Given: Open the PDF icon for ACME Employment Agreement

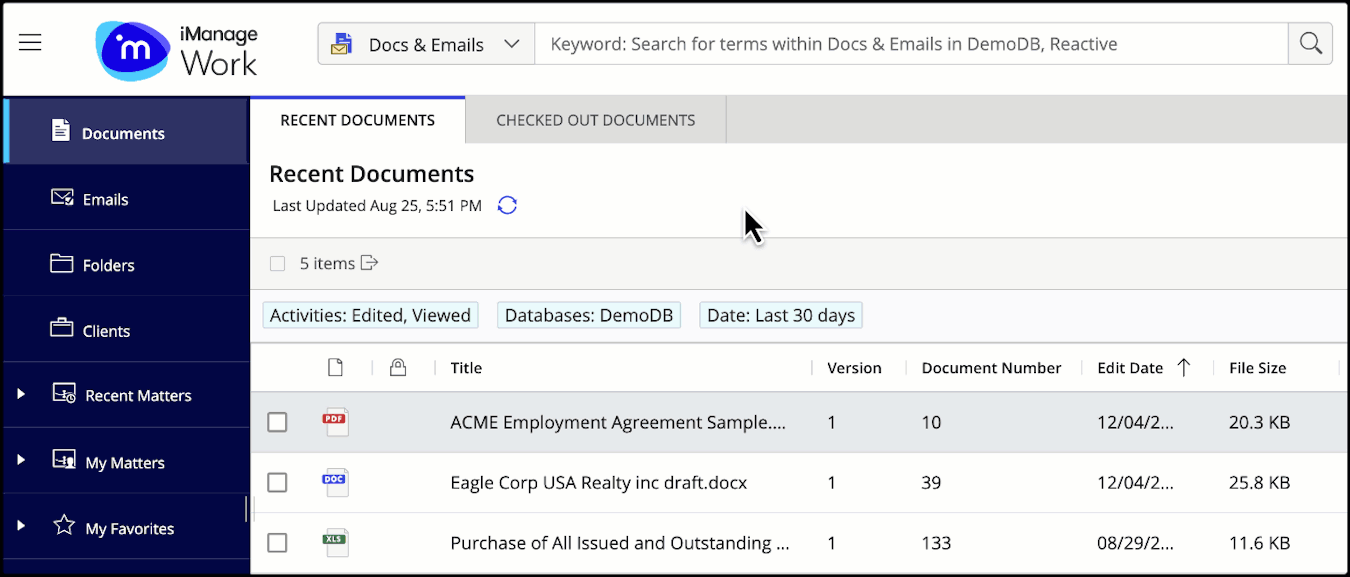Looking at the screenshot, I should pos(335,422).
